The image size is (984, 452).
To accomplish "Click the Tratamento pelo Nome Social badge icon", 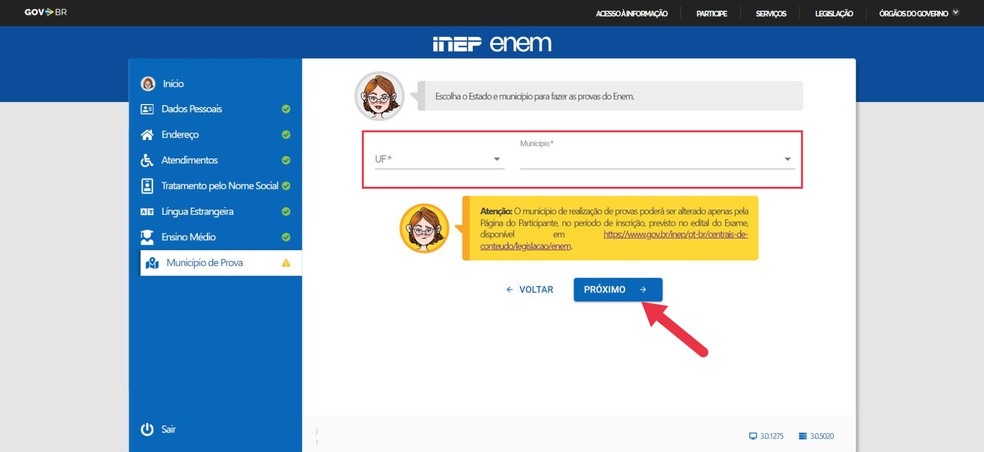I will coord(147,186).
